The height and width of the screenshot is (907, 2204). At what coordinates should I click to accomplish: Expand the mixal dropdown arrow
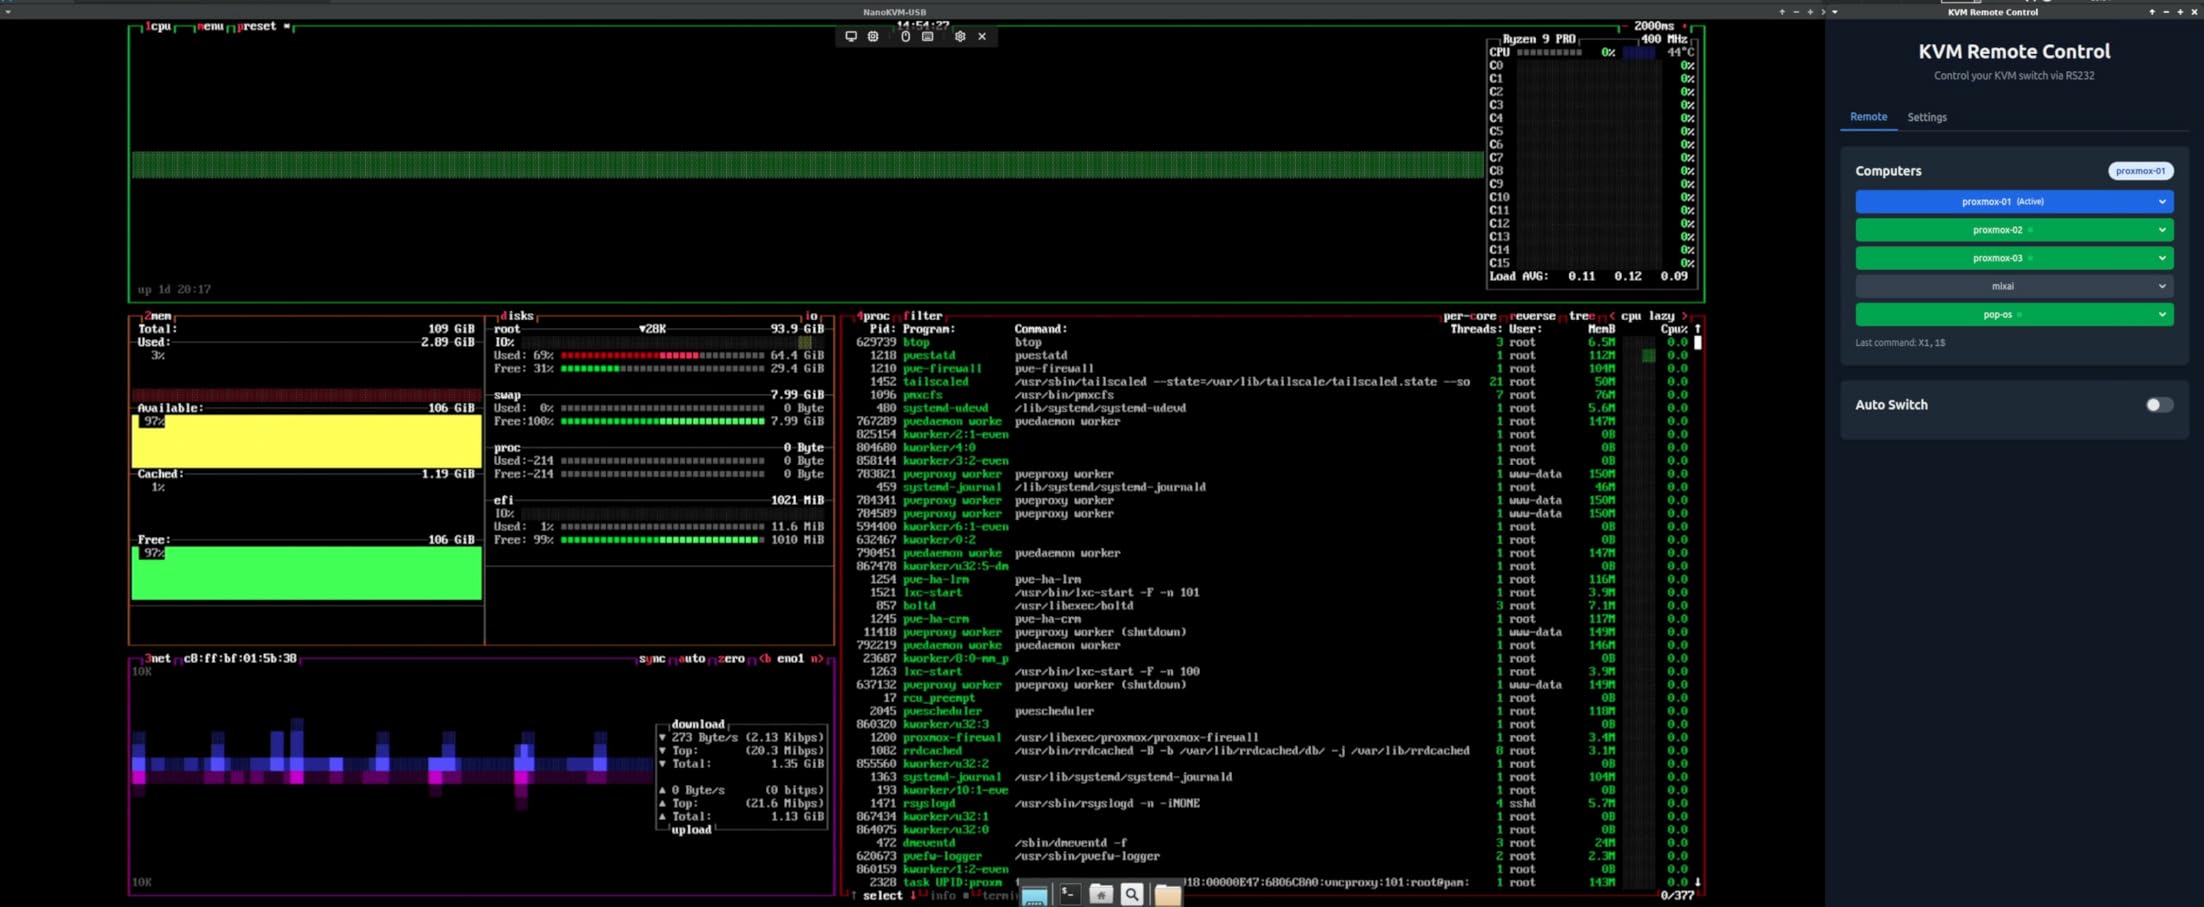pos(2162,286)
